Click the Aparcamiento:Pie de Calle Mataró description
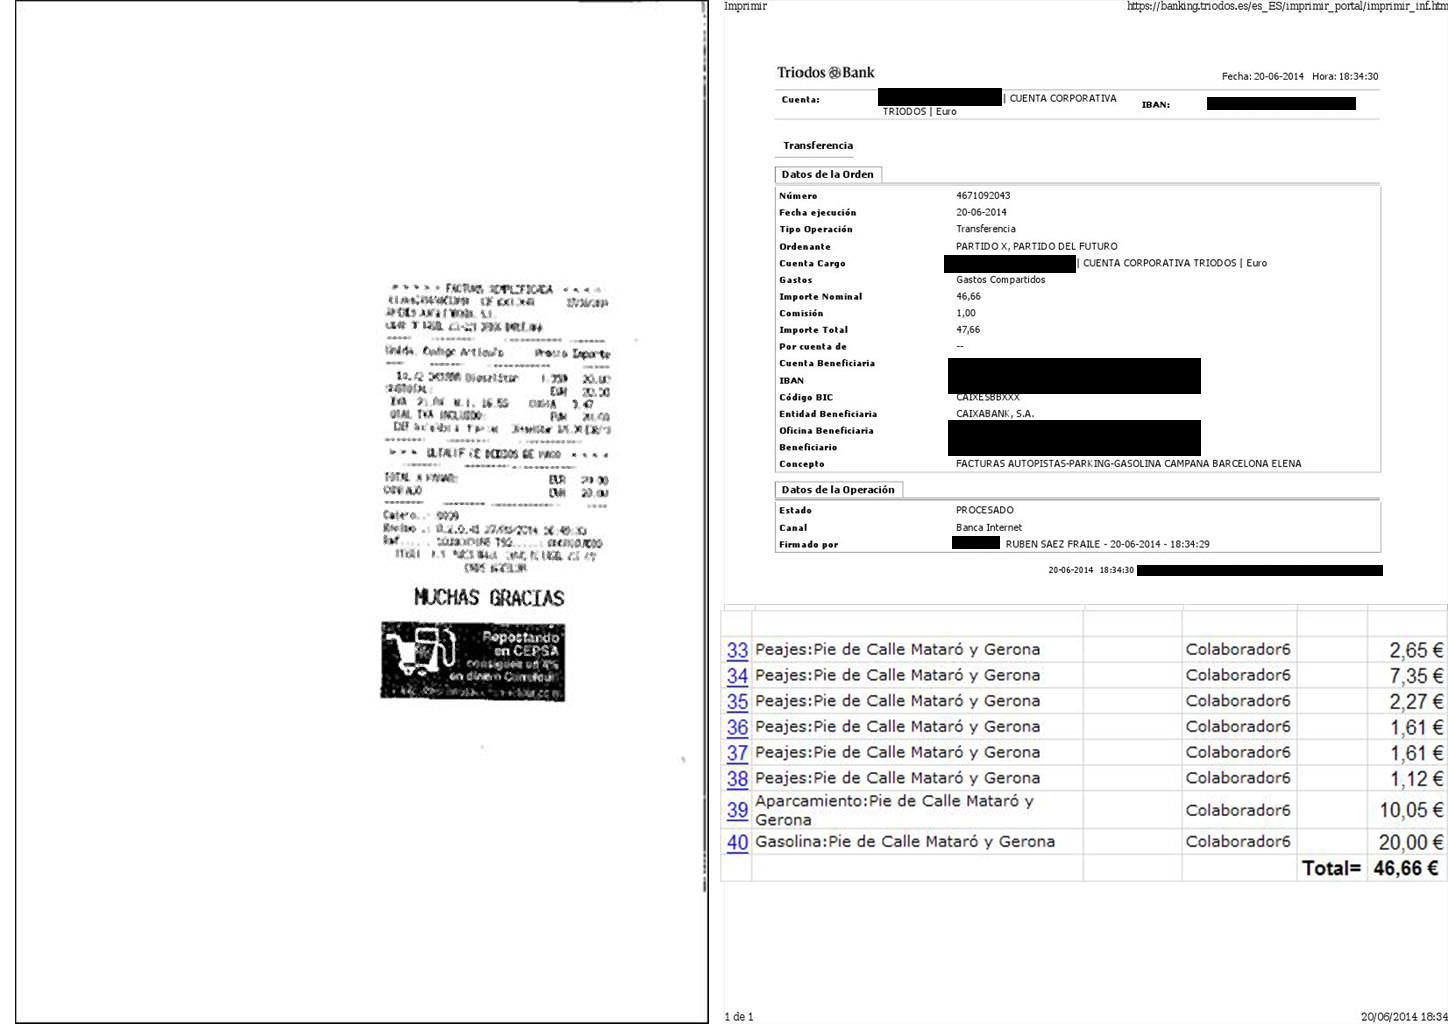The image size is (1448, 1024). [x=894, y=810]
